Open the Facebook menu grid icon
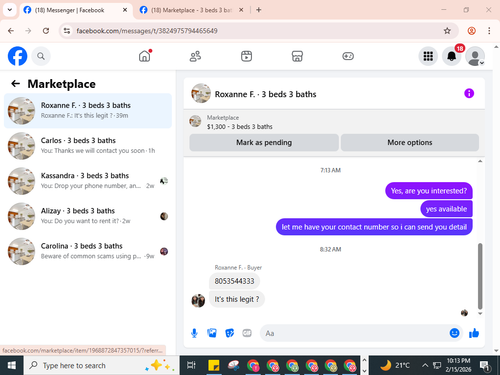This screenshot has width=500, height=375. (428, 56)
